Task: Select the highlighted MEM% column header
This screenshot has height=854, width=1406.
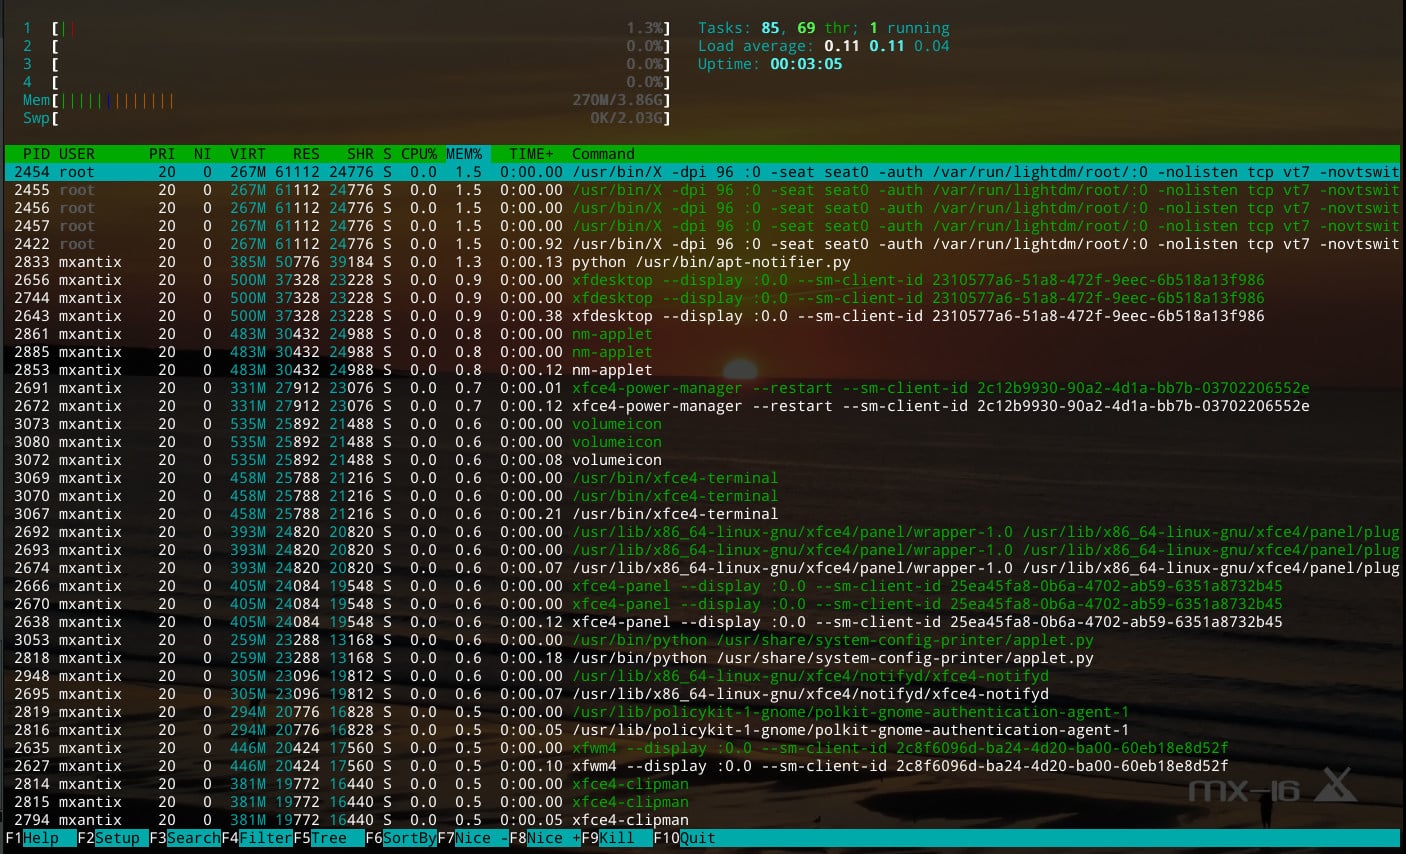Action: pyautogui.click(x=464, y=154)
